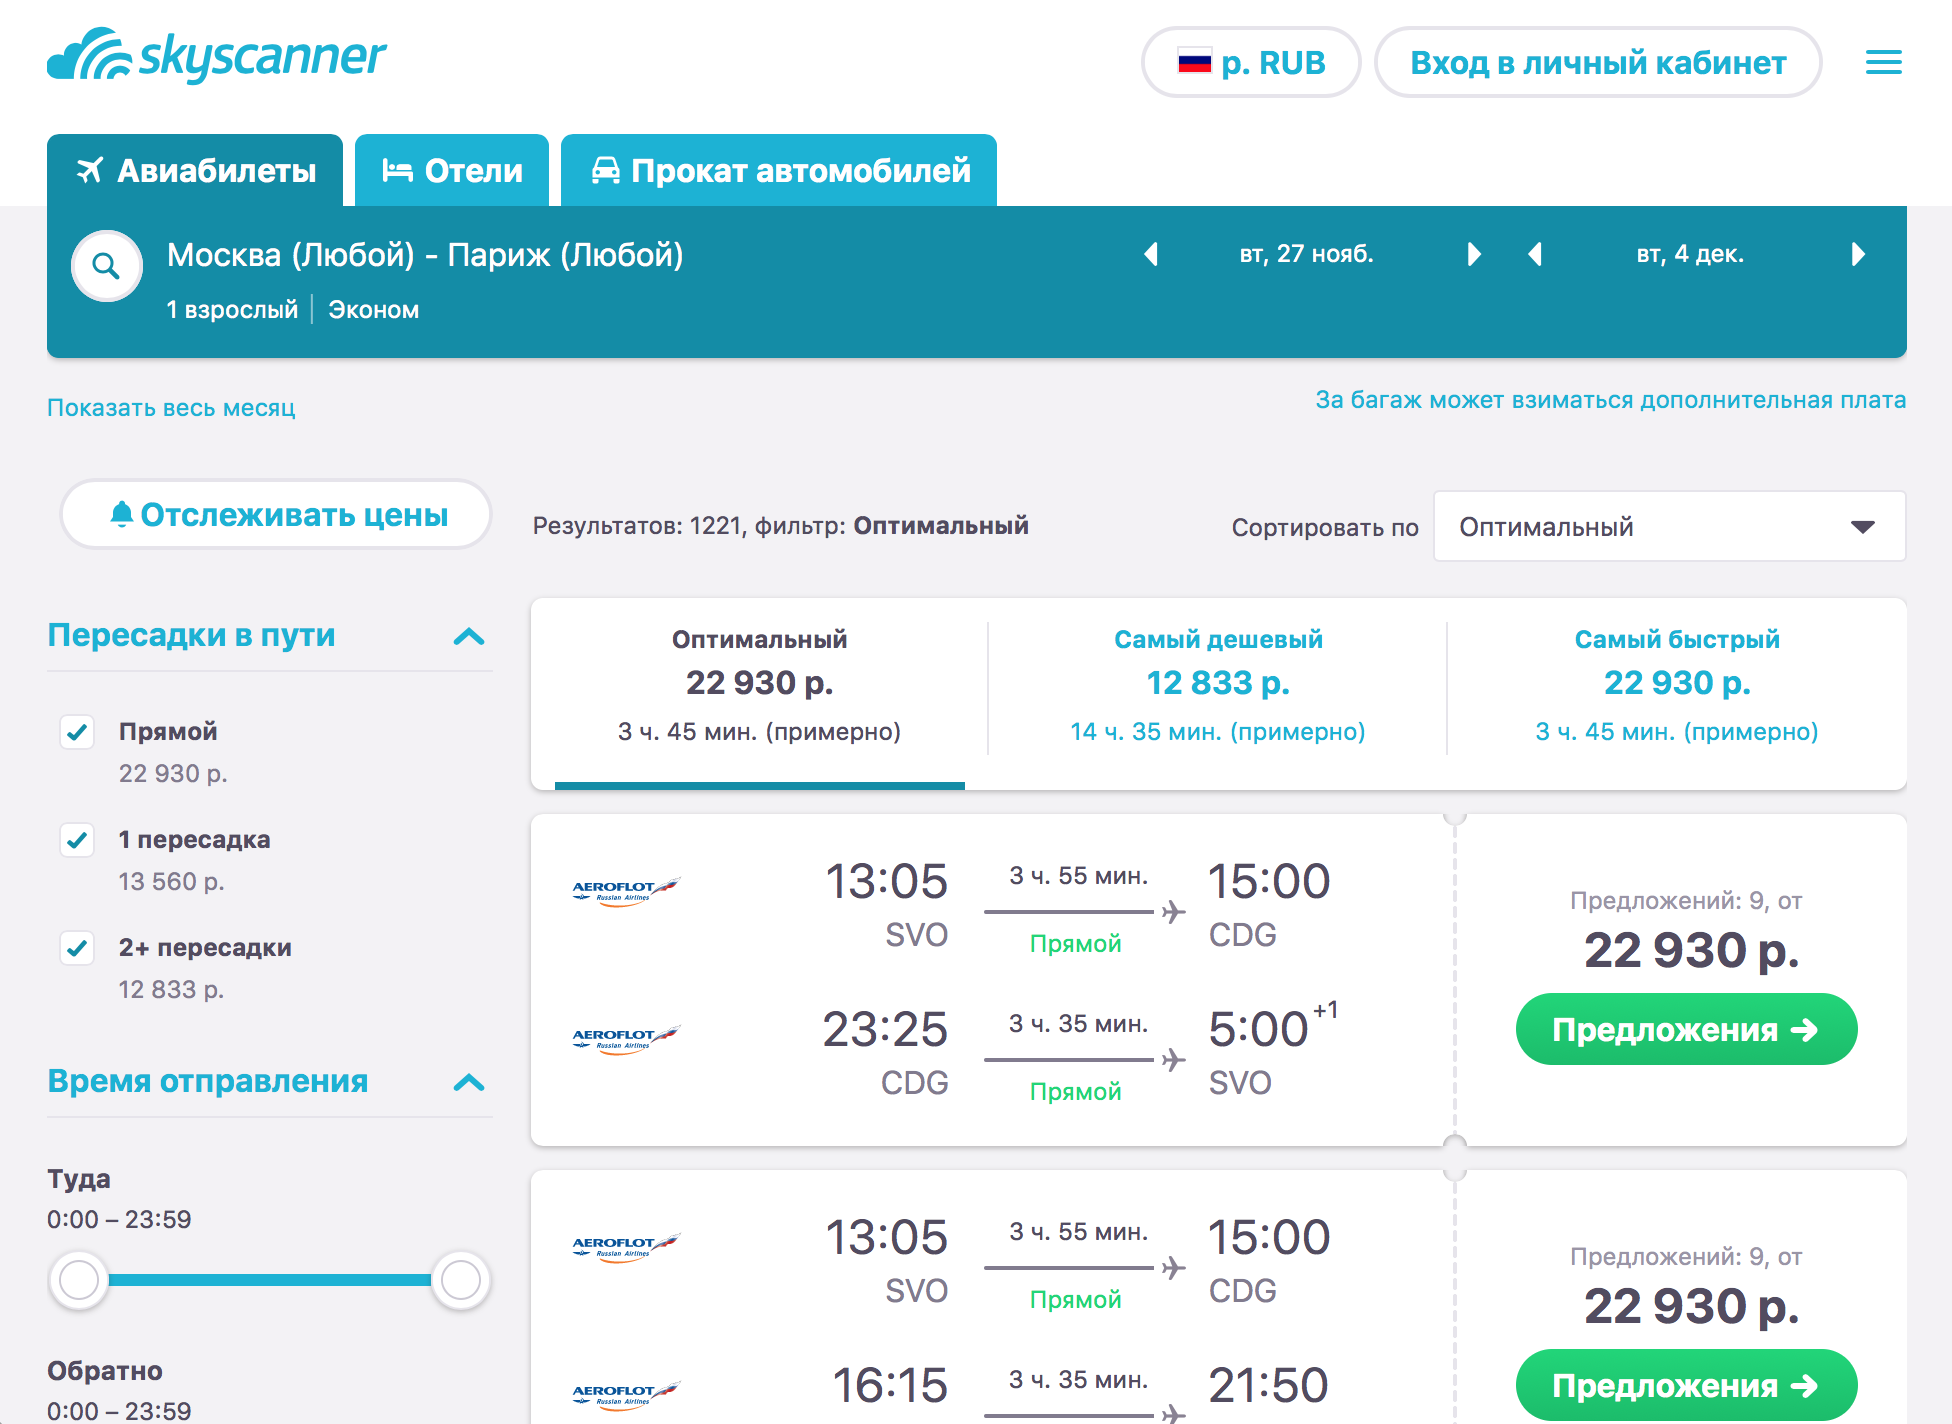The image size is (1952, 1424).
Task: Go to previous return date arrow
Action: (1535, 254)
